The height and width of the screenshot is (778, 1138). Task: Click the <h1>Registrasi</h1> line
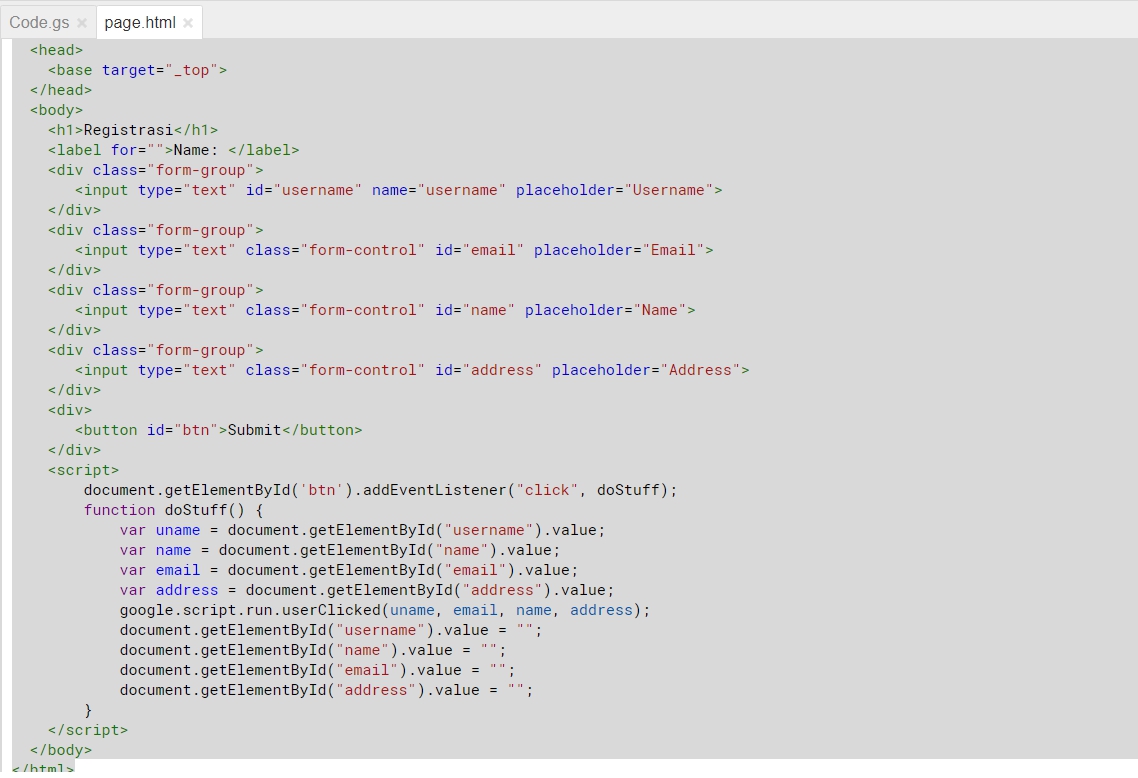133,130
